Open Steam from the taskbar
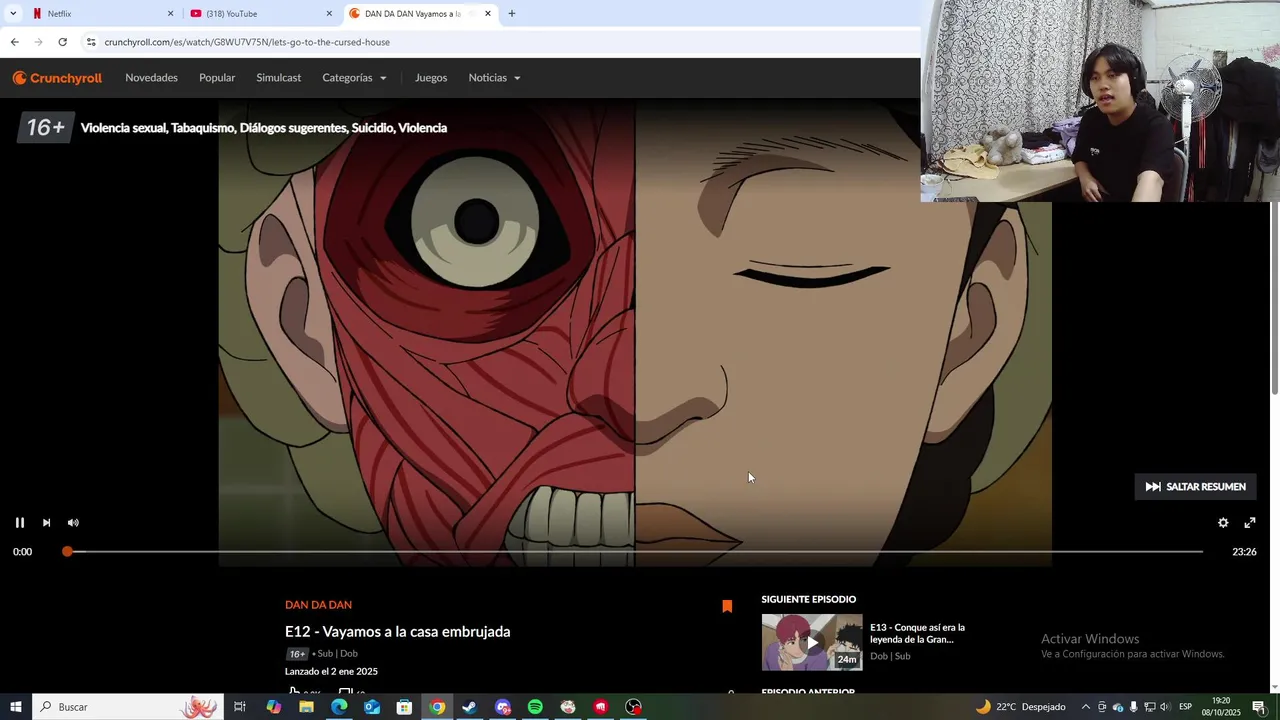 469,707
